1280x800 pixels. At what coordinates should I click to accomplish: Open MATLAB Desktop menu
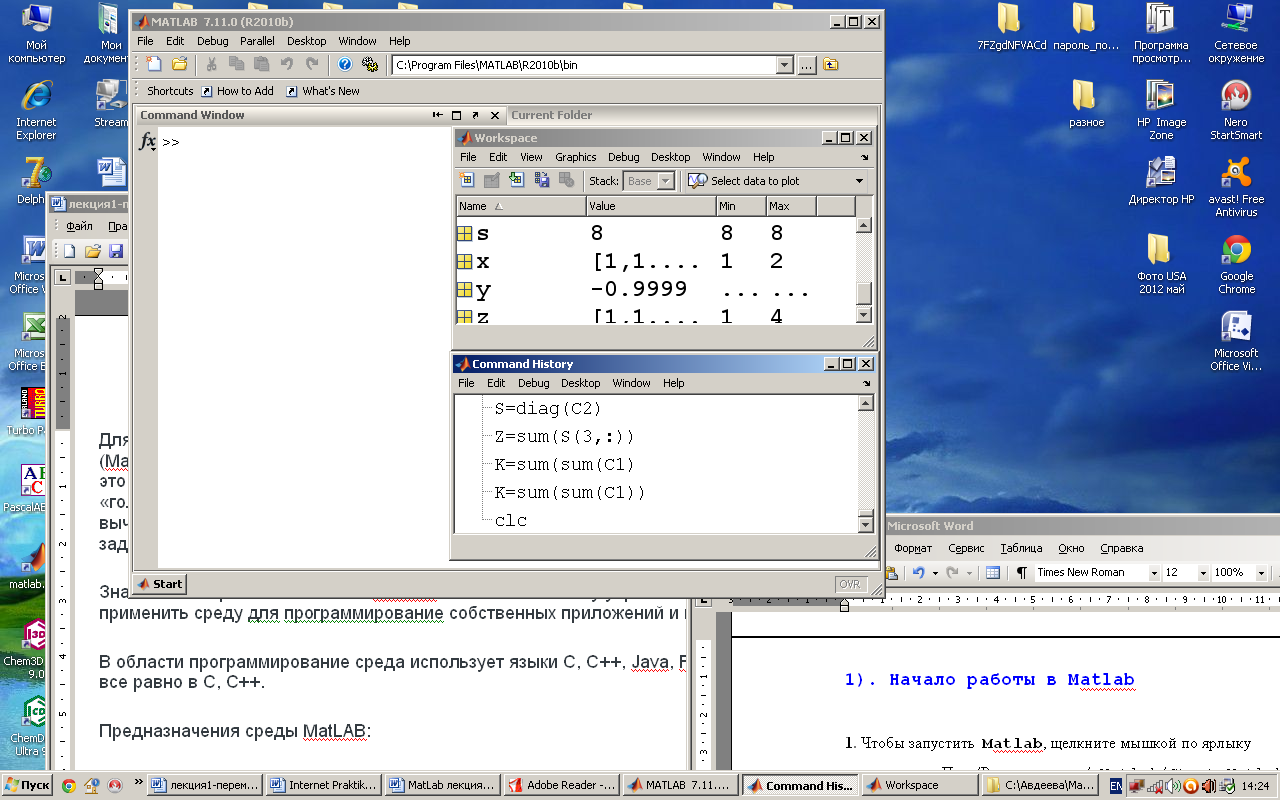[306, 41]
